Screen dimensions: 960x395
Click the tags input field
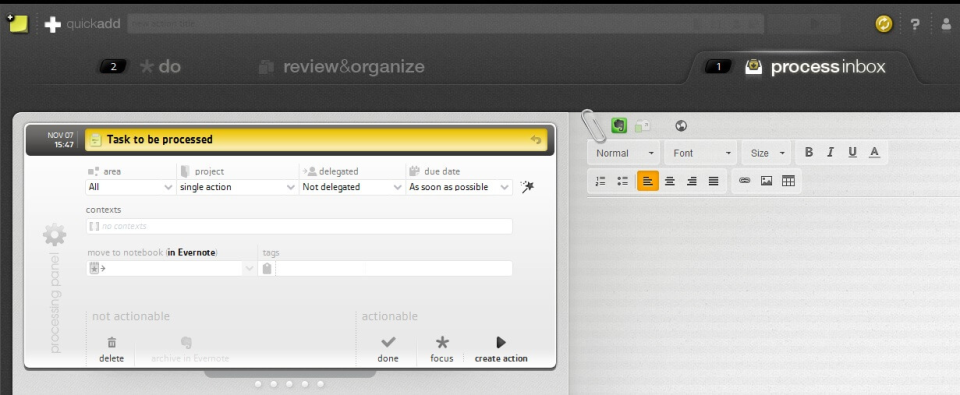(394, 268)
